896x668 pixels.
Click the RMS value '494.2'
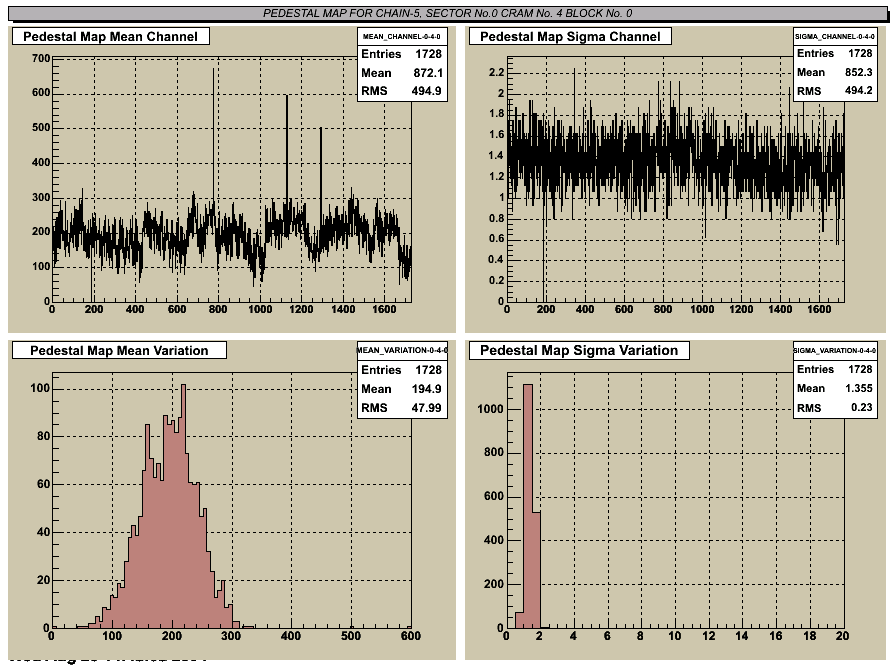(858, 91)
